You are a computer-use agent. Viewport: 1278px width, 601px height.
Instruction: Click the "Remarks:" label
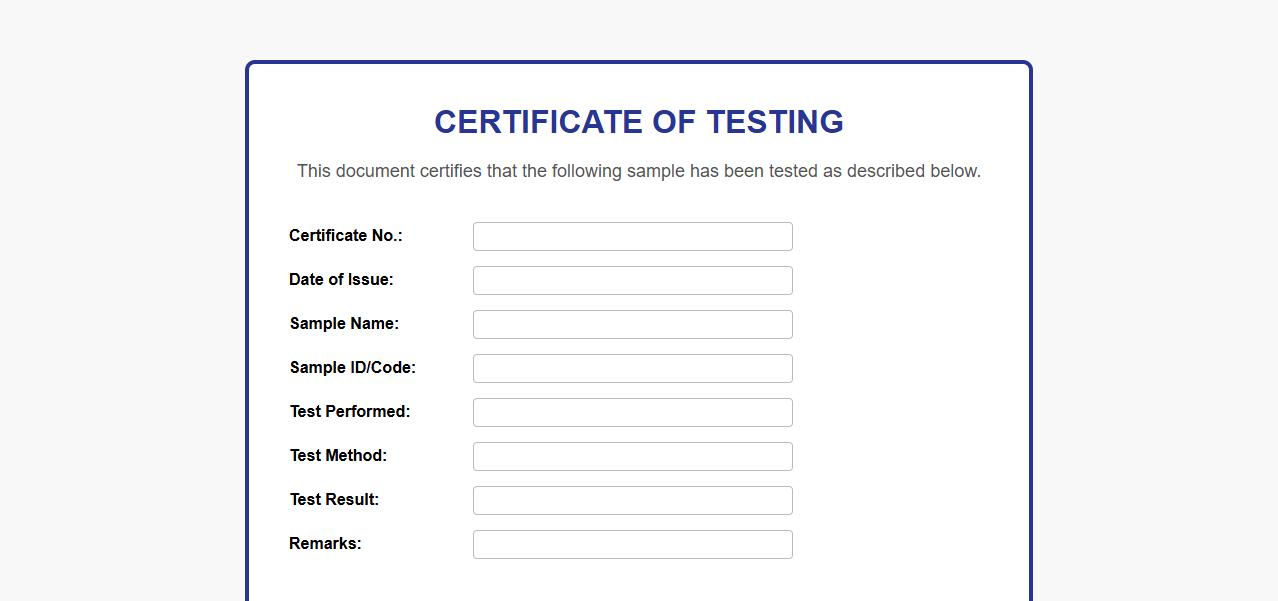click(x=325, y=544)
